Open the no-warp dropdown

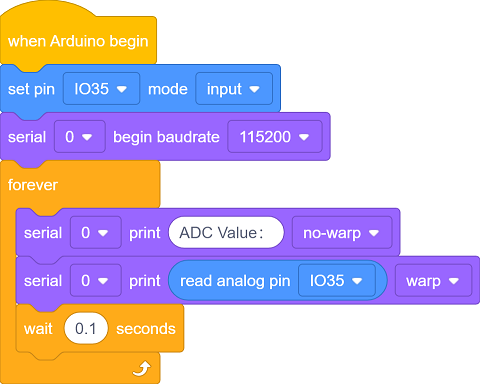(342, 233)
